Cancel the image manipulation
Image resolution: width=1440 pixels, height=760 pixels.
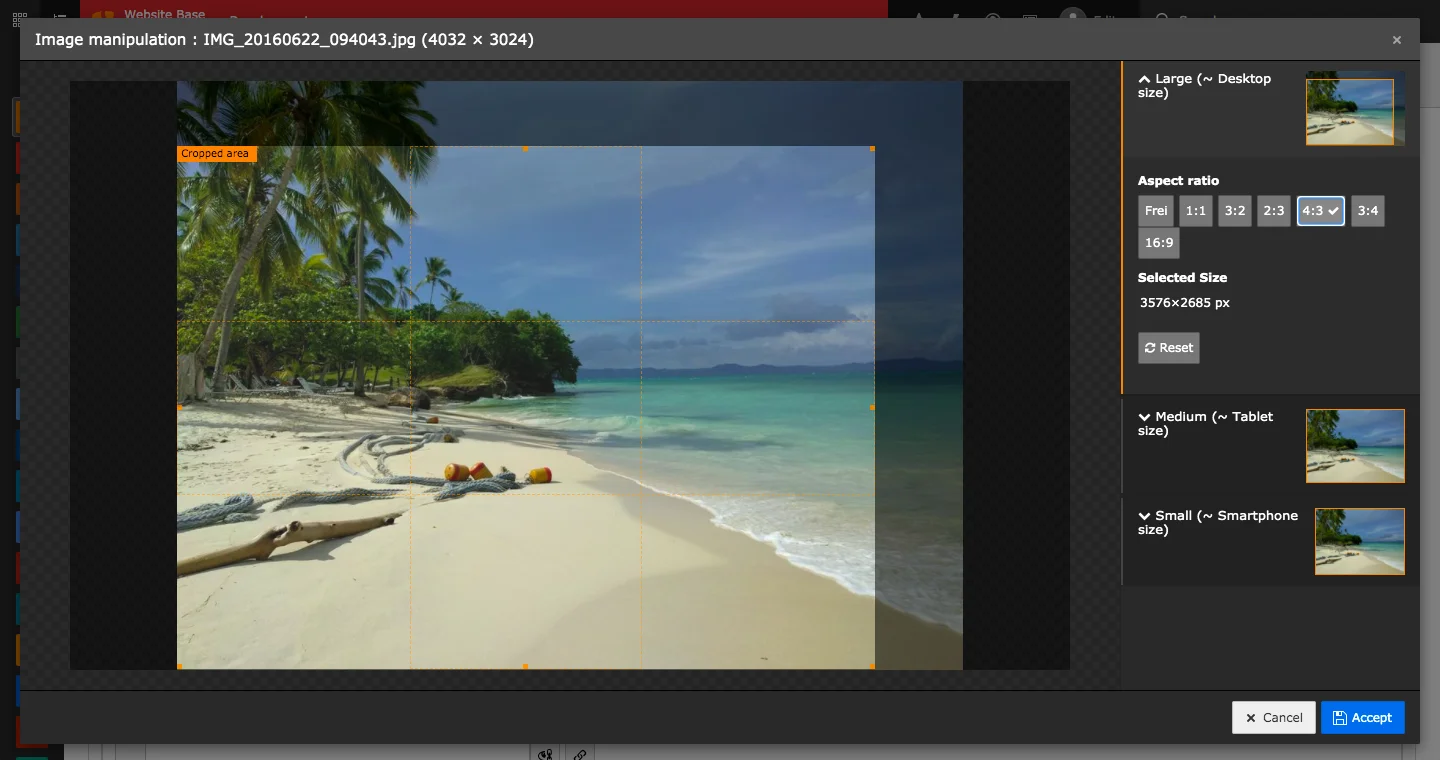pyautogui.click(x=1273, y=717)
